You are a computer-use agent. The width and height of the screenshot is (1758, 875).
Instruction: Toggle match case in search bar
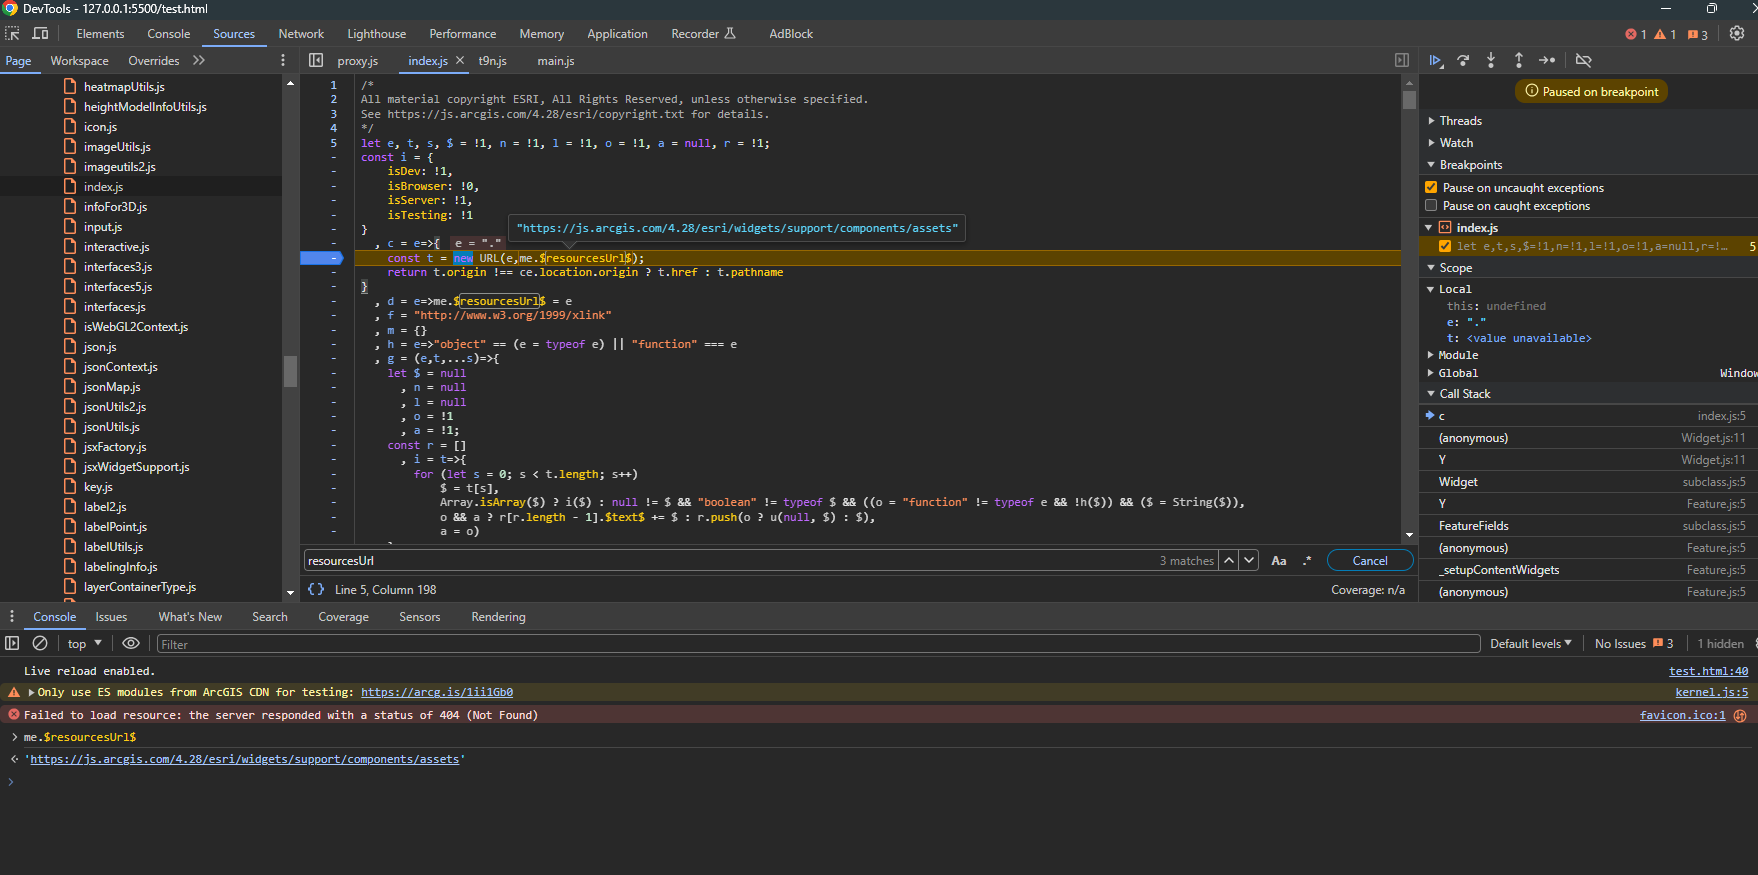1278,561
